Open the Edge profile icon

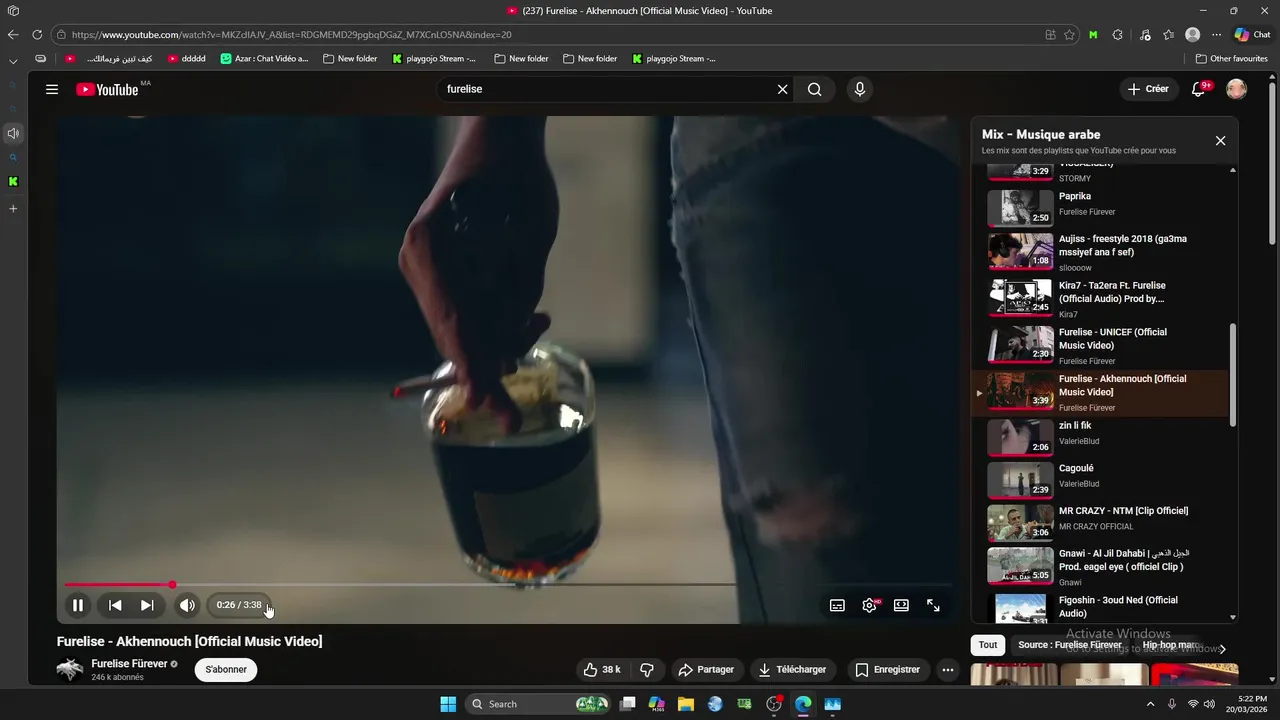coord(1192,34)
